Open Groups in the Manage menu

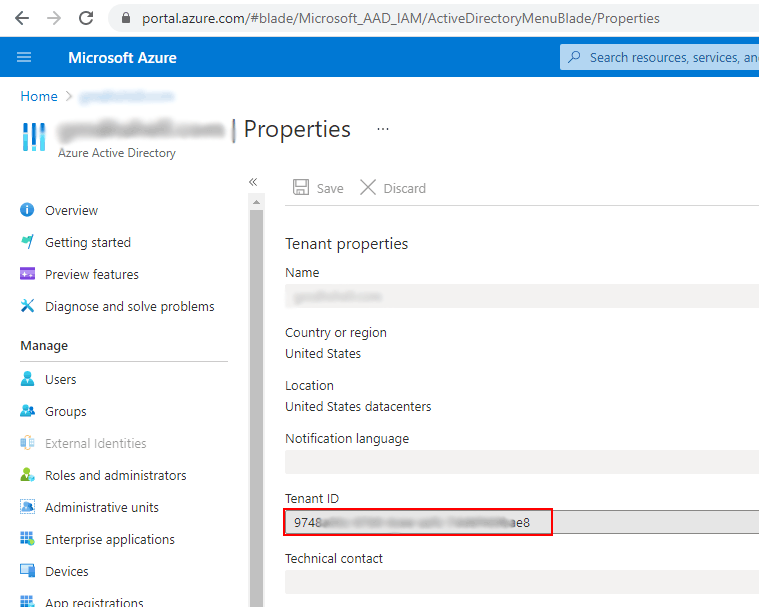66,412
